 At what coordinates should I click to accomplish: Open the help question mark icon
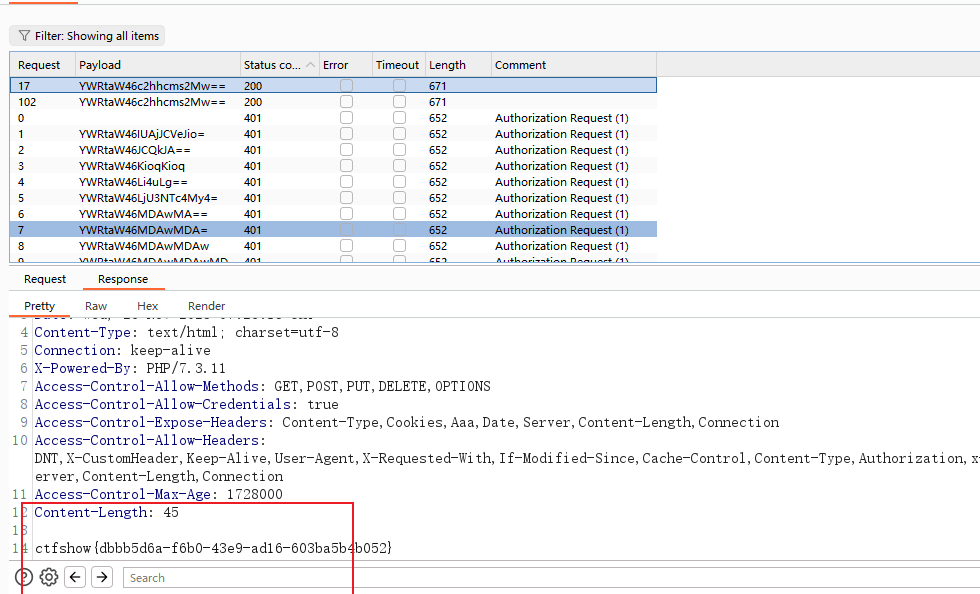(x=23, y=576)
